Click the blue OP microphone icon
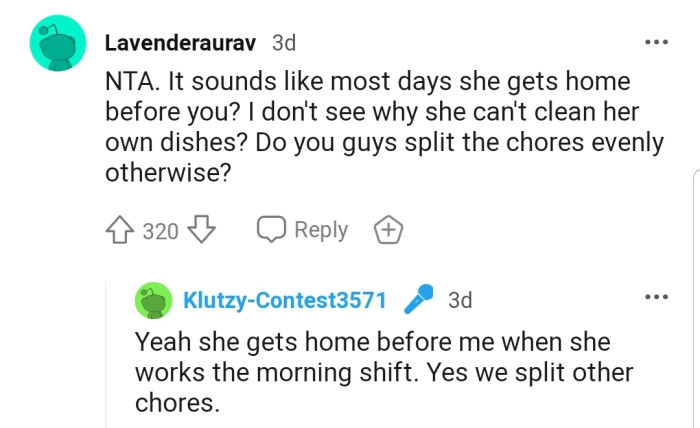Viewport: 700px width, 428px height. click(x=417, y=299)
